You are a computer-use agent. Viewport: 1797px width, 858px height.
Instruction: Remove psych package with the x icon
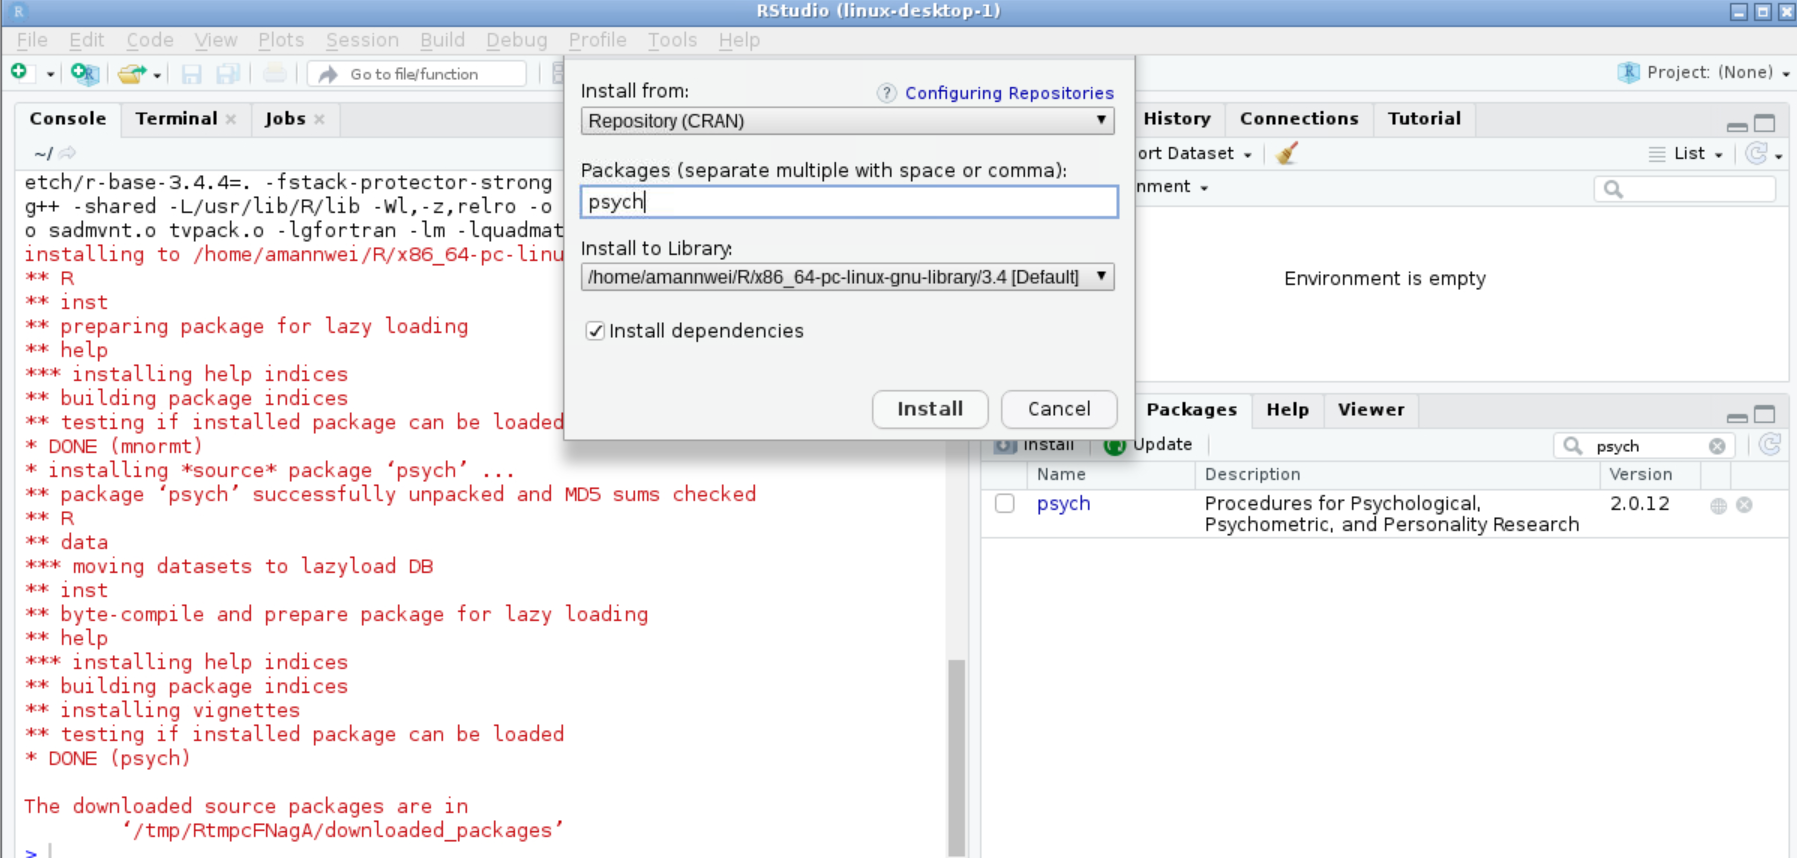1744,505
